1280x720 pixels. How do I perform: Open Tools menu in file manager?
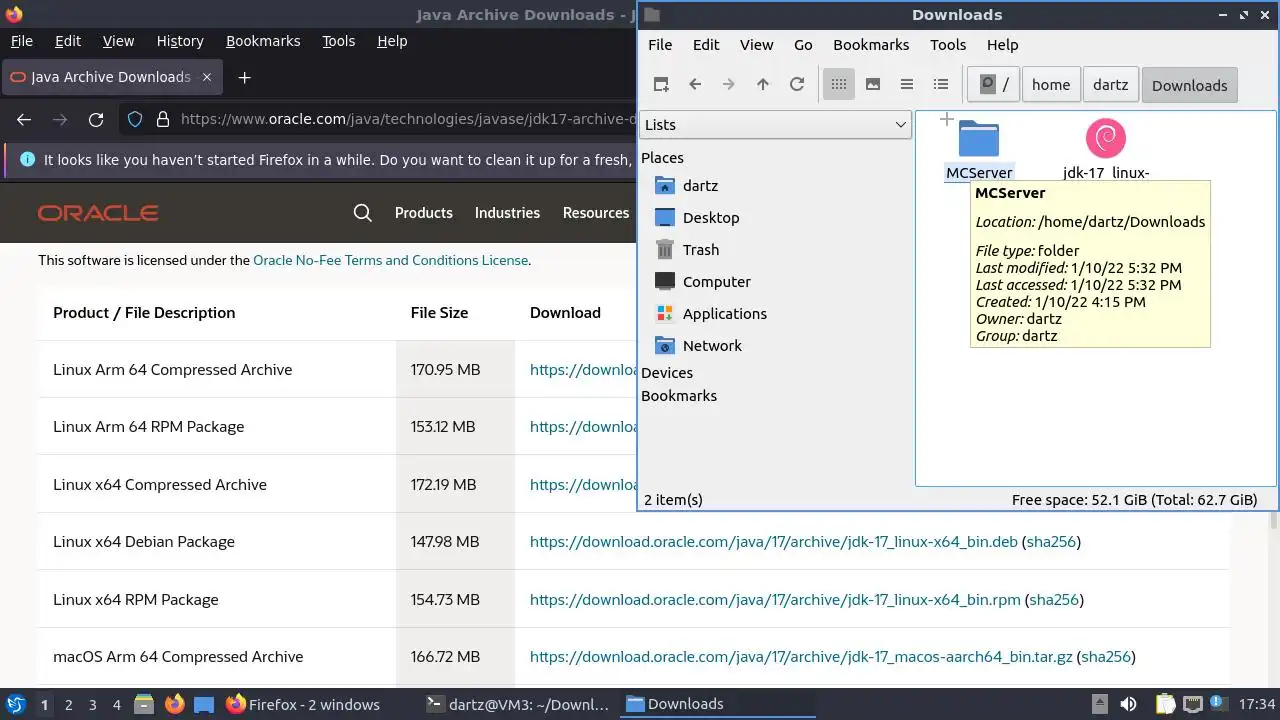(948, 44)
